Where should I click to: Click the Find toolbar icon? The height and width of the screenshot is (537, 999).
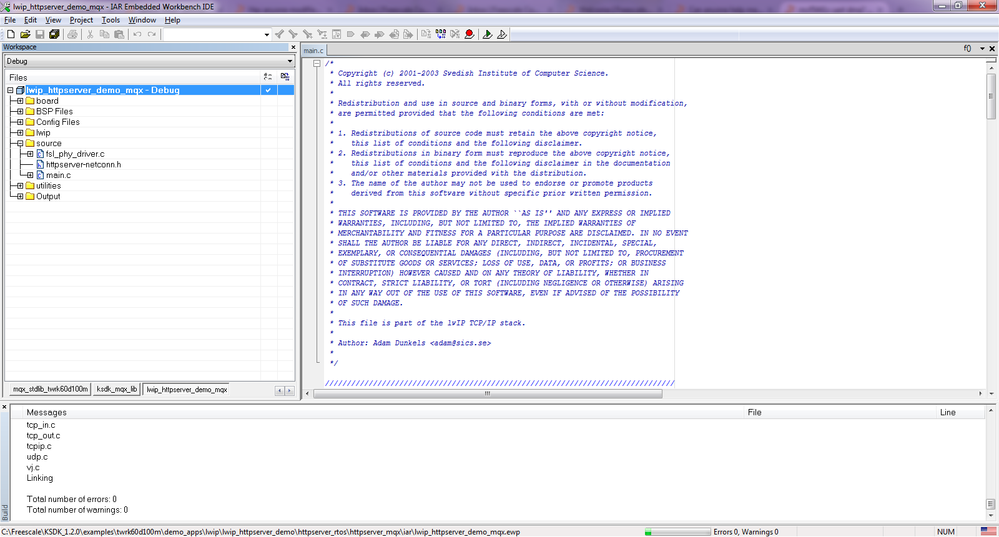tap(308, 34)
